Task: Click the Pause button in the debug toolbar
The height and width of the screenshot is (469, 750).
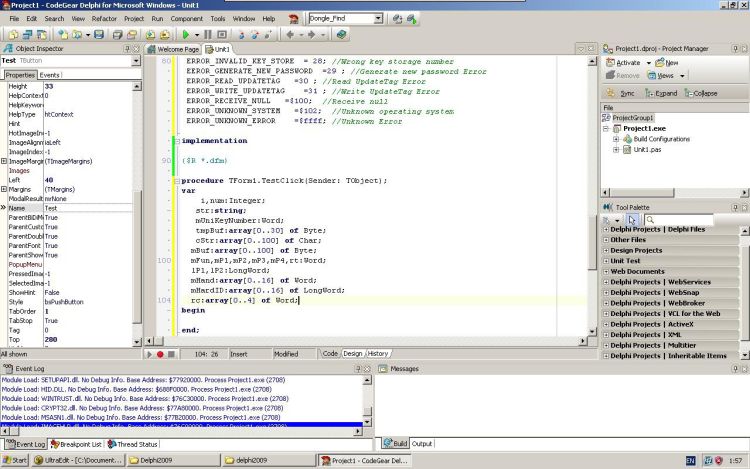Action: pos(208,34)
